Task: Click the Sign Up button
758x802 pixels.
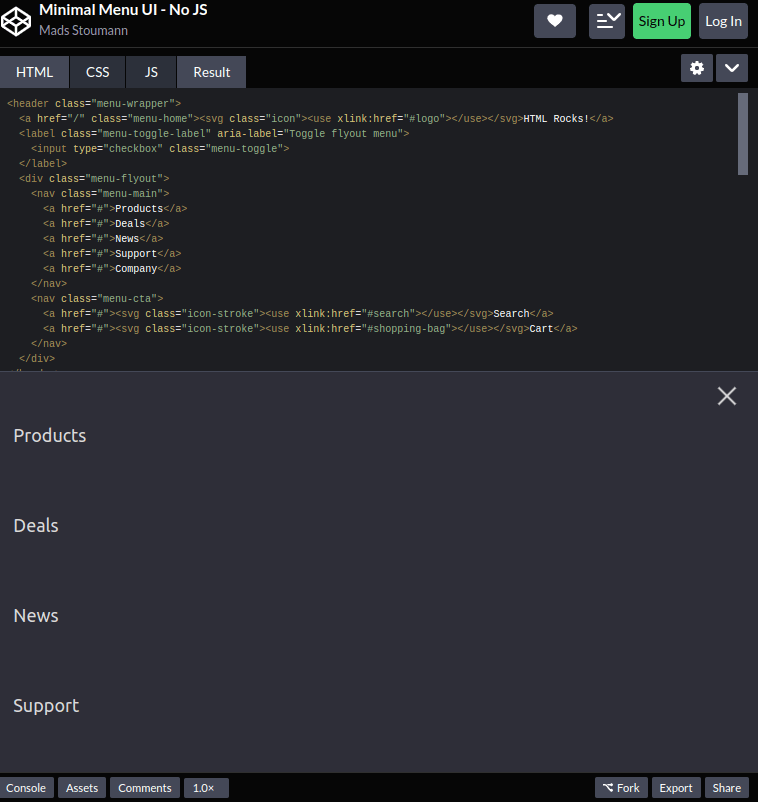Action: [x=662, y=21]
